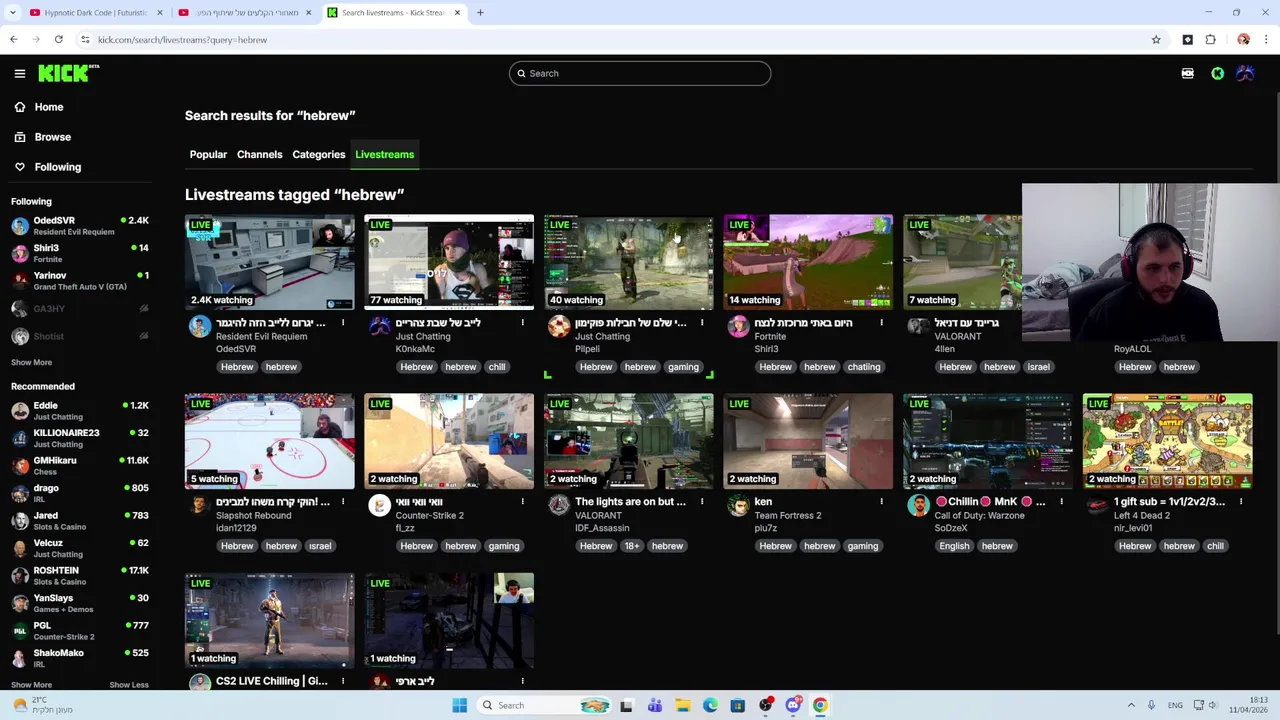Screen dimensions: 1280x720
Task: Click the Resident Evil Requiem category link on card
Action: [261, 336]
